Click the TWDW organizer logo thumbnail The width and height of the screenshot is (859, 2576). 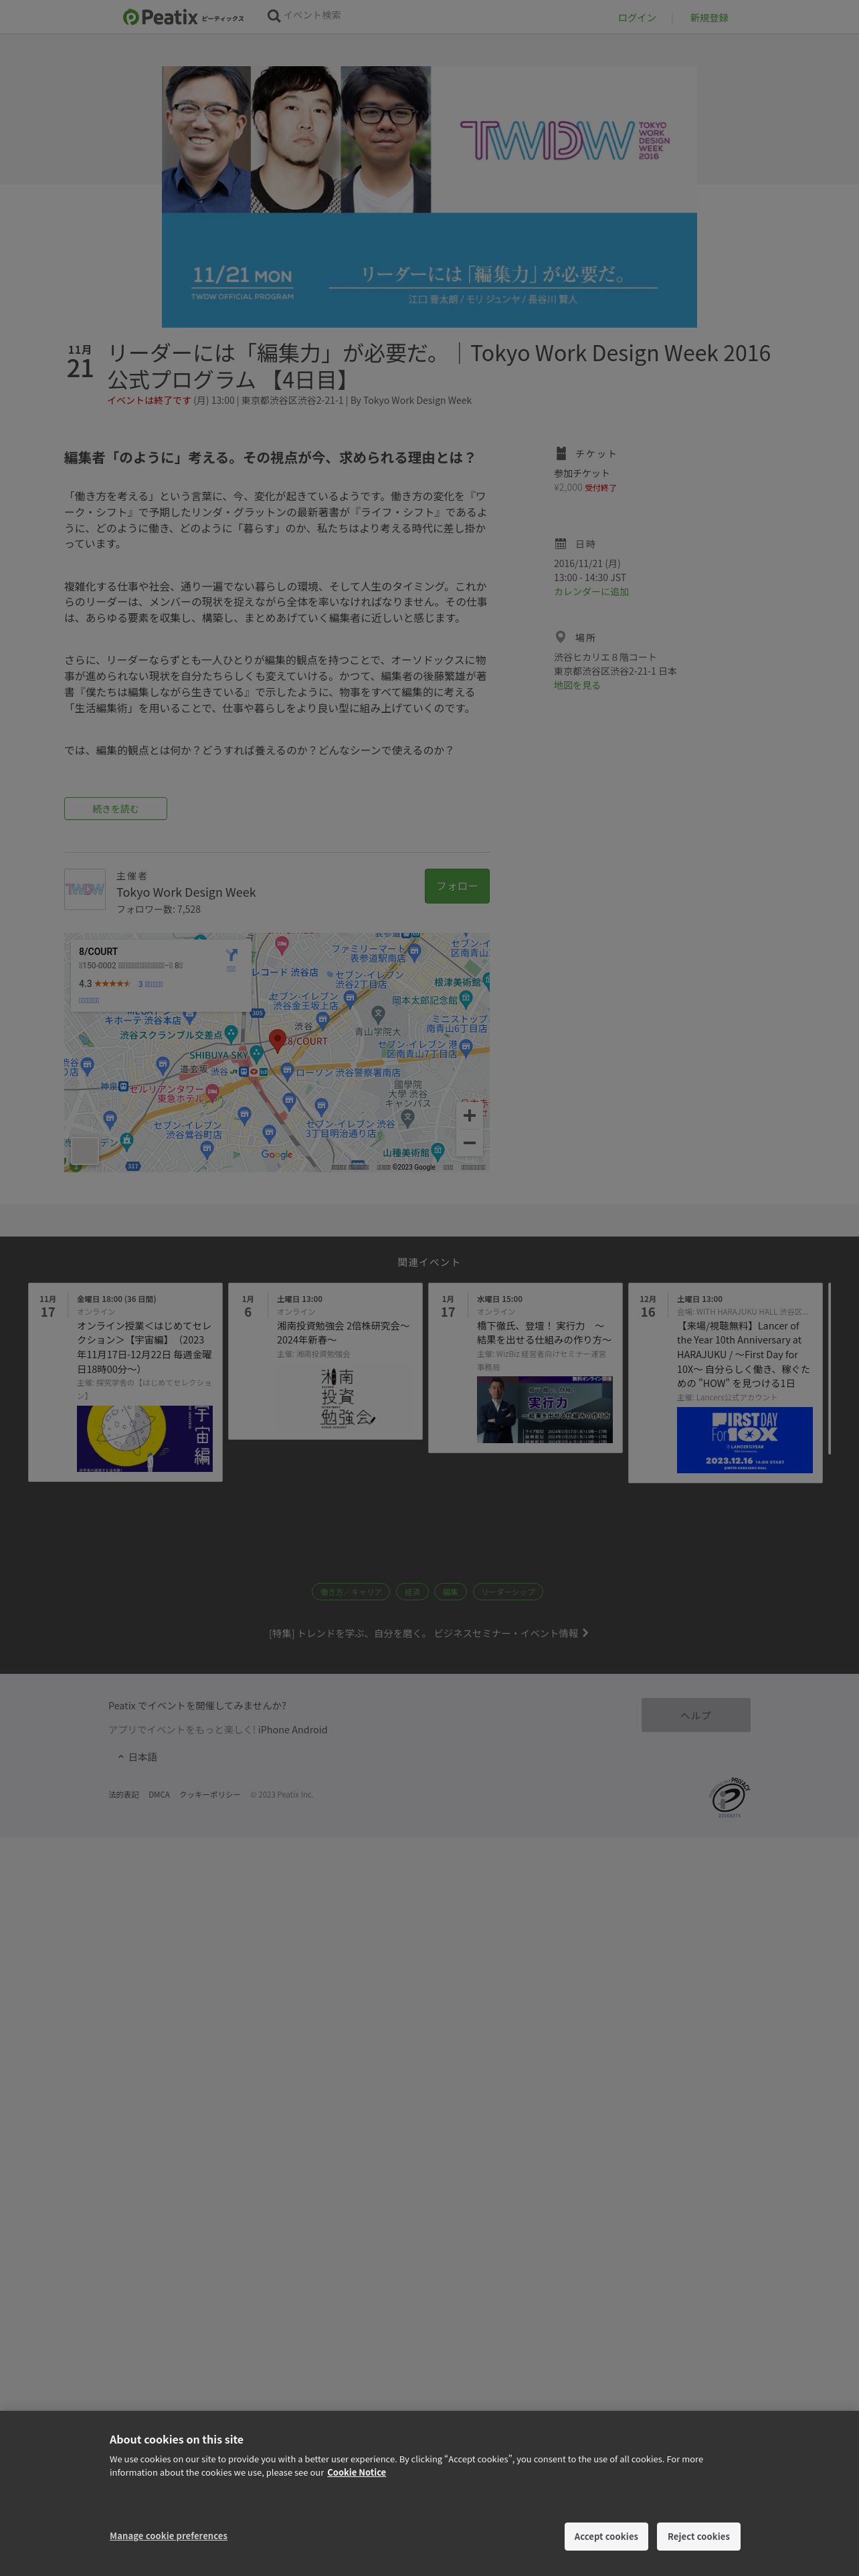[x=85, y=889]
